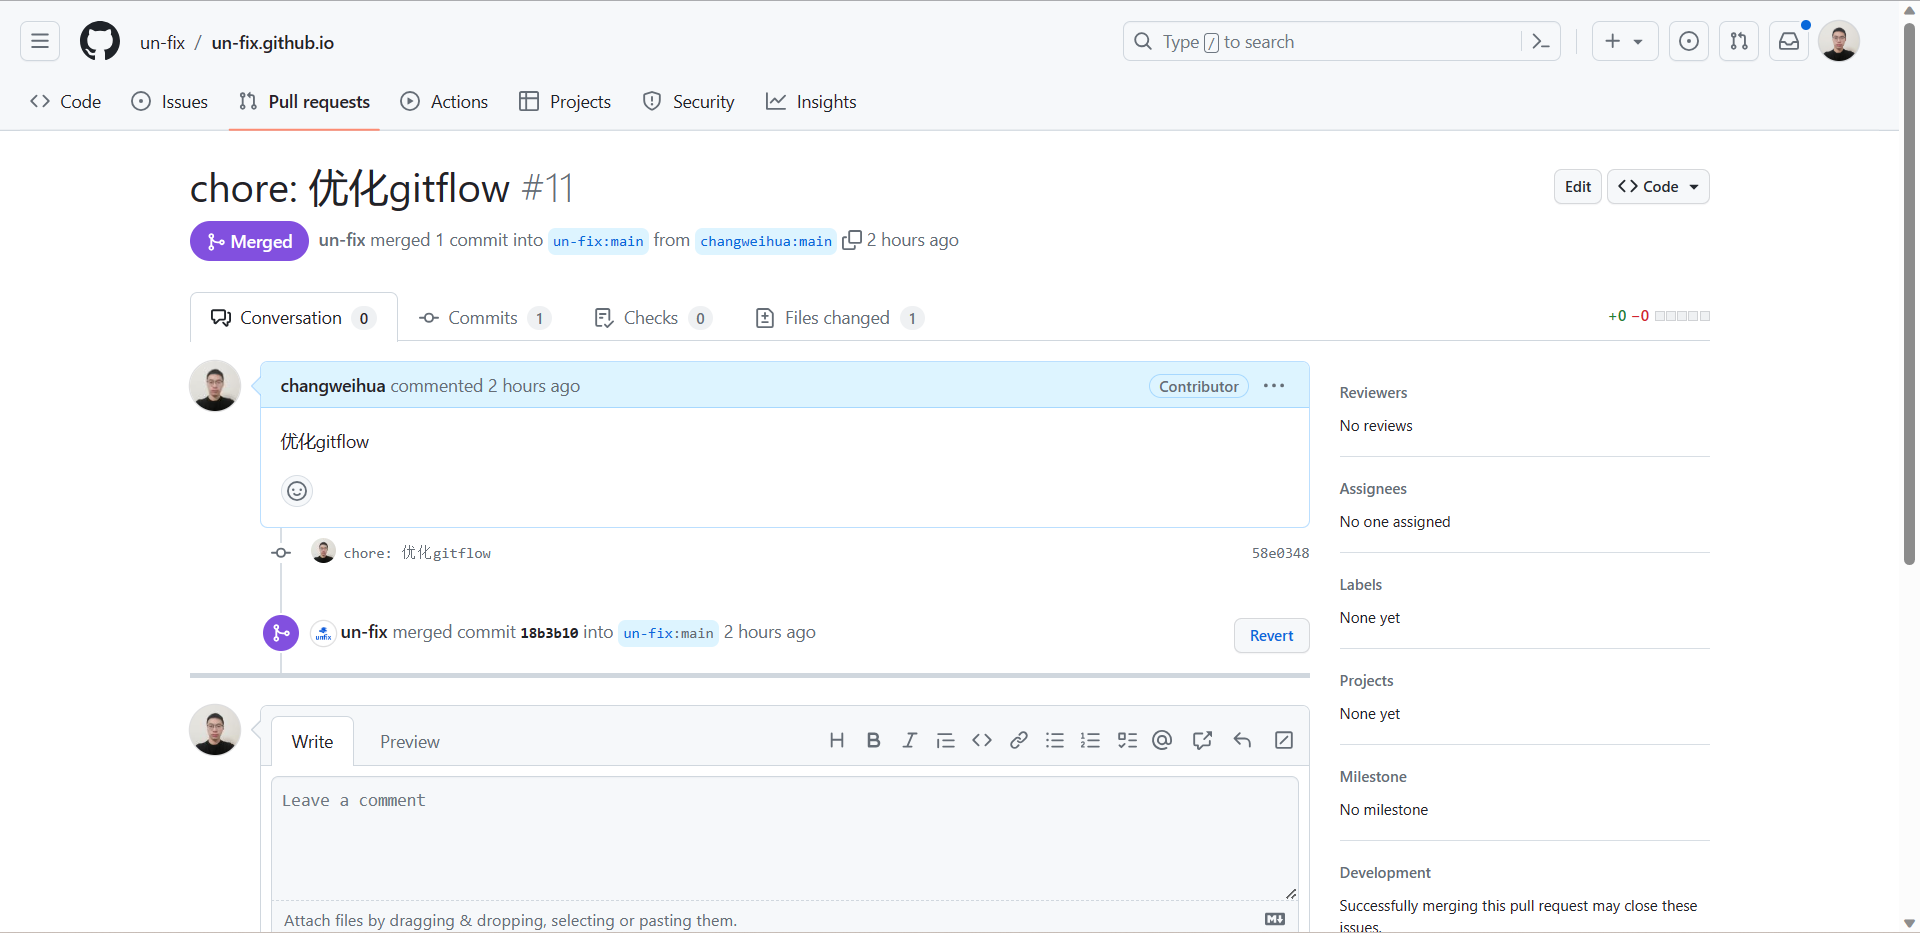The width and height of the screenshot is (1920, 933).
Task: Open the hamburger navigation menu
Action: pos(40,42)
